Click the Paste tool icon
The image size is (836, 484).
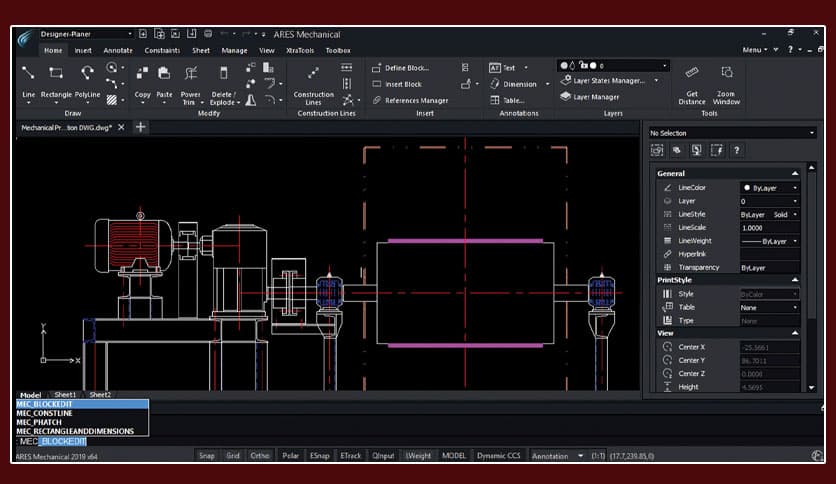164,72
